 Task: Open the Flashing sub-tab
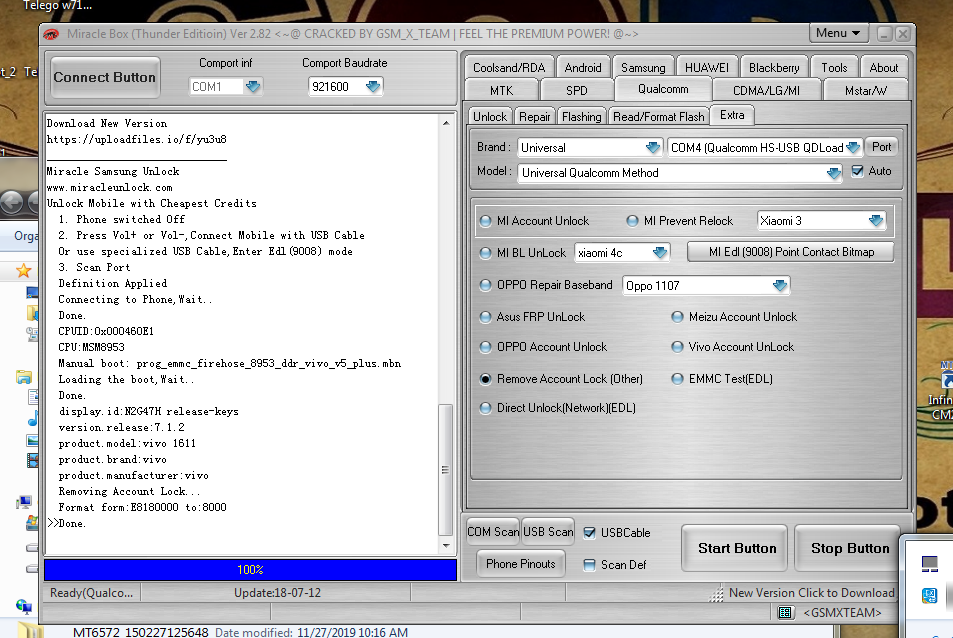coord(582,117)
